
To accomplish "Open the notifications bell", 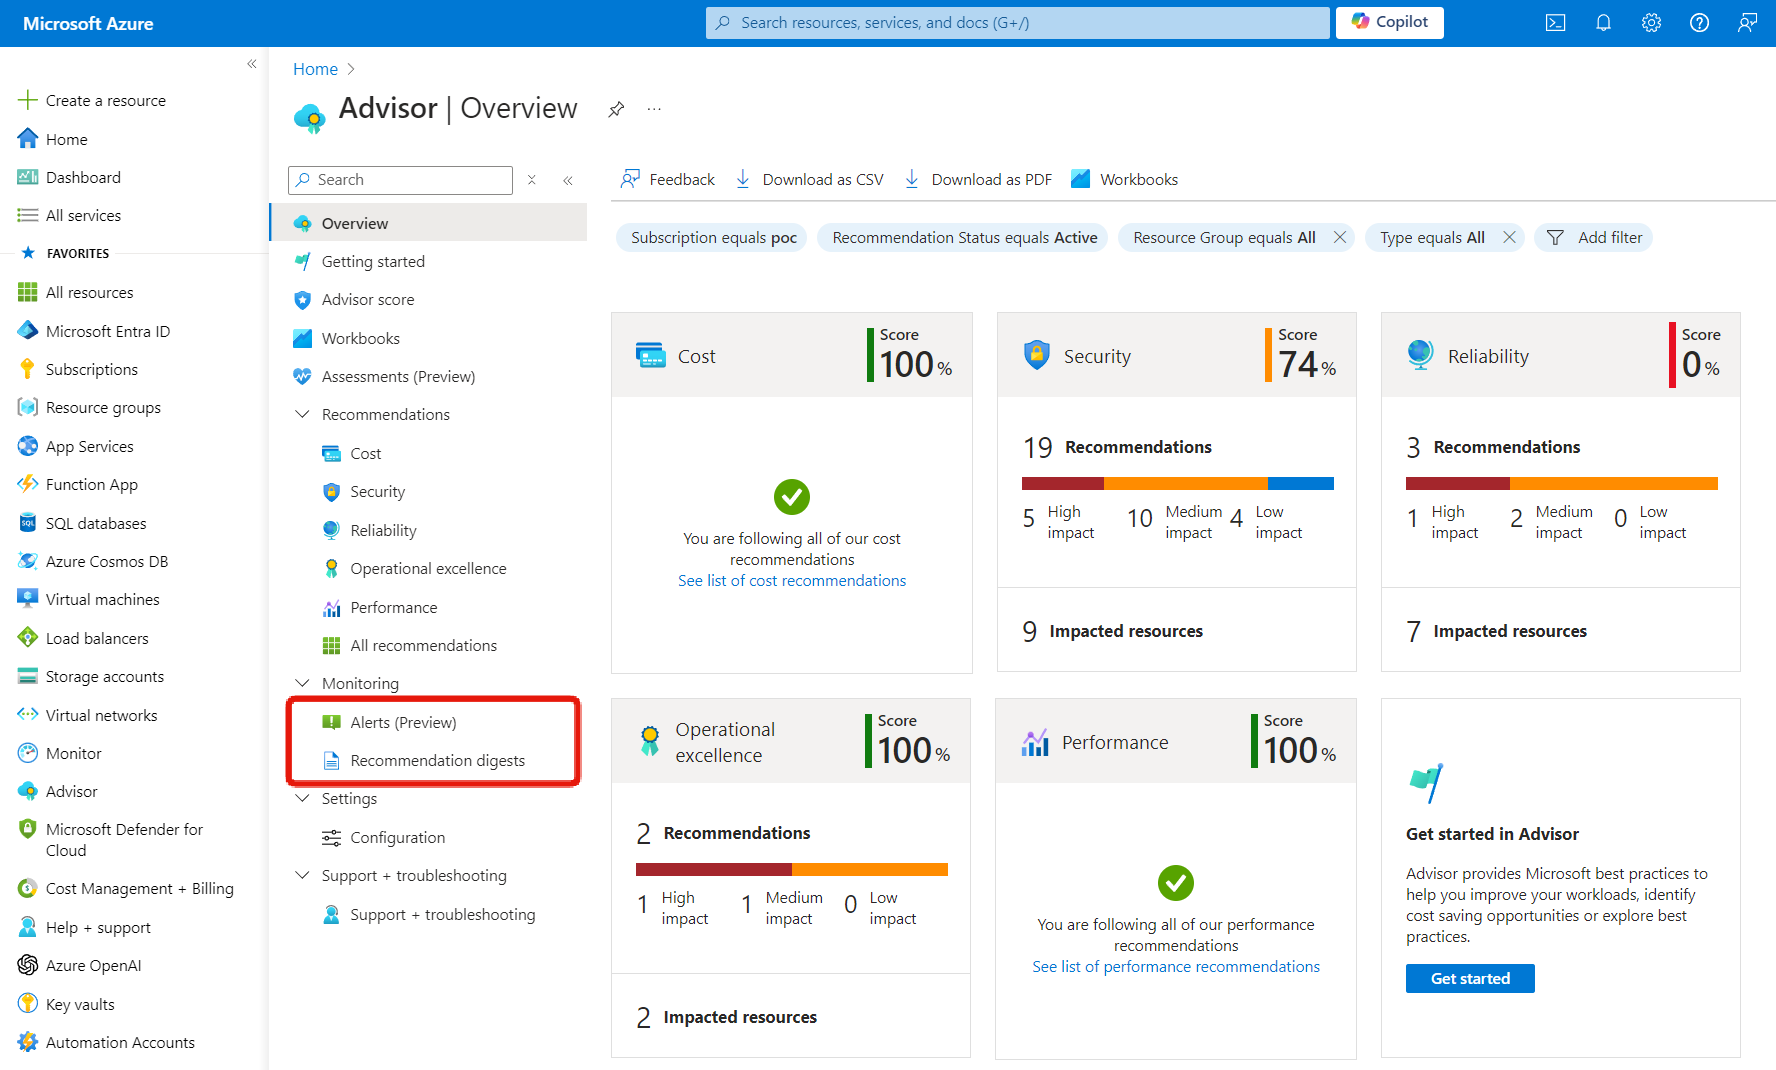I will pos(1603,23).
